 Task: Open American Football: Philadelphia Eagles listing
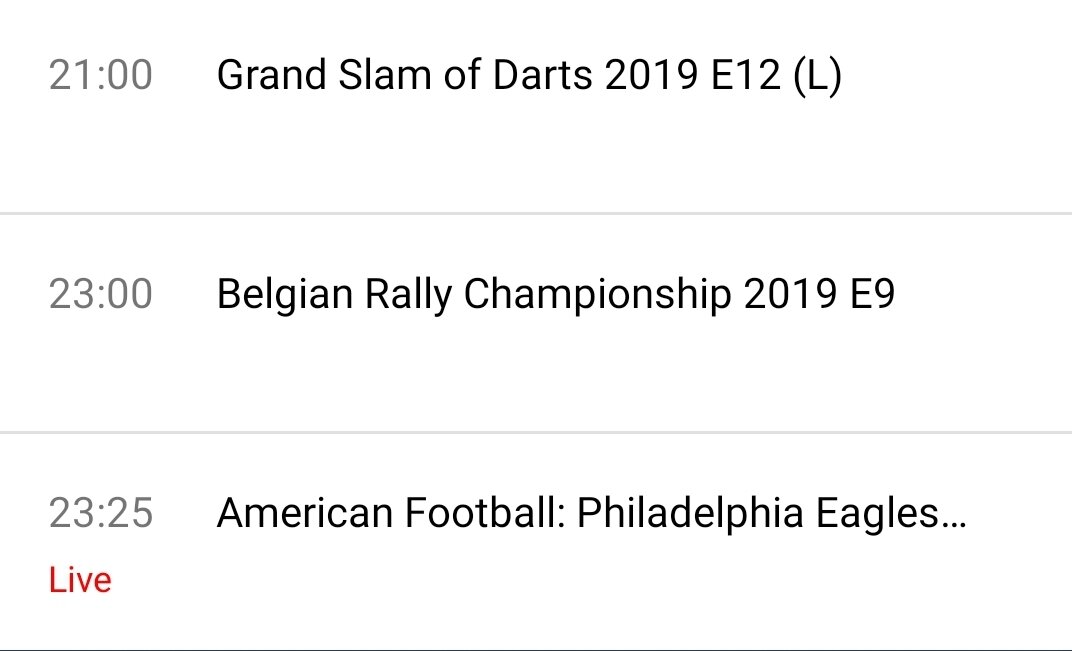pos(591,514)
